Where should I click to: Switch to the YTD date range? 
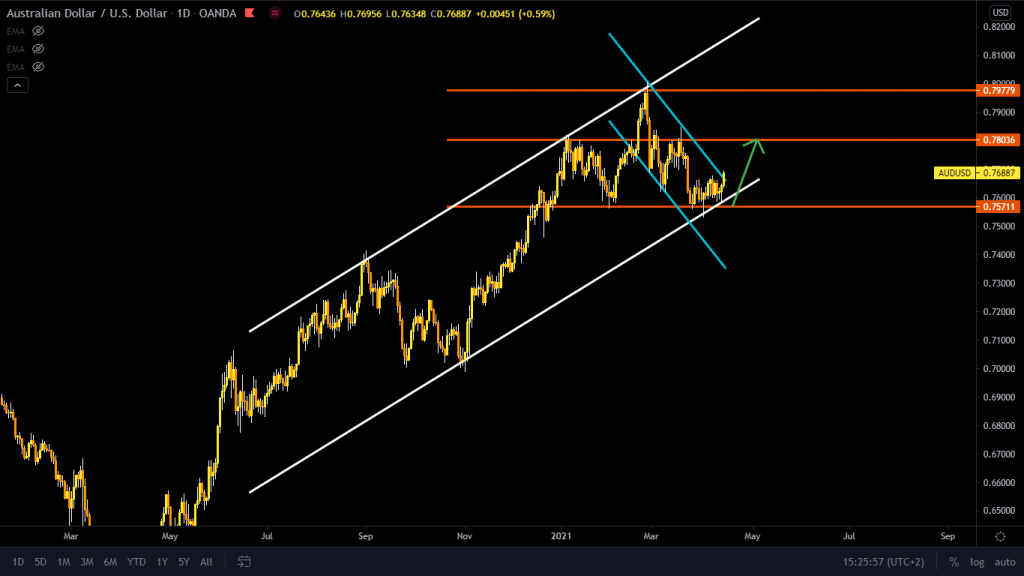coord(136,562)
